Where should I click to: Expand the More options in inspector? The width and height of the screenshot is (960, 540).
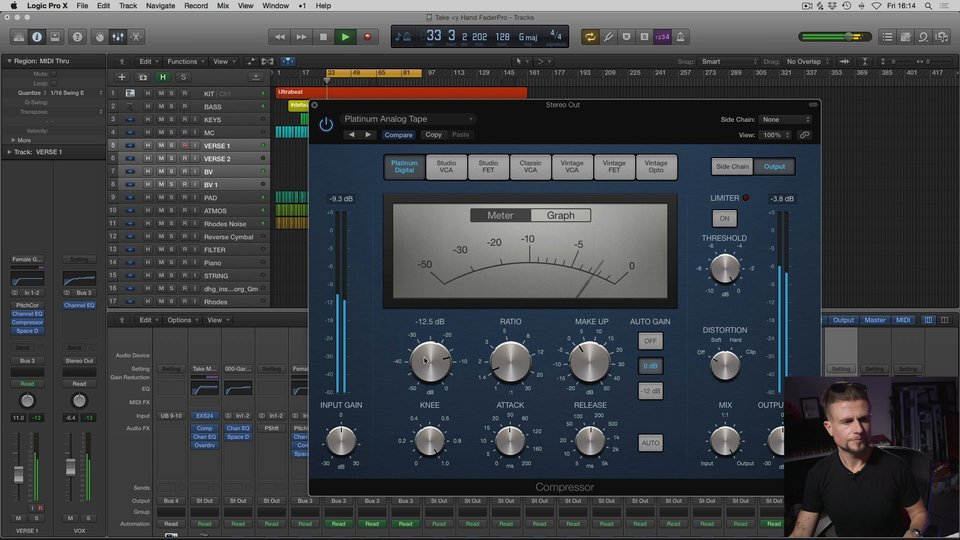(x=13, y=140)
